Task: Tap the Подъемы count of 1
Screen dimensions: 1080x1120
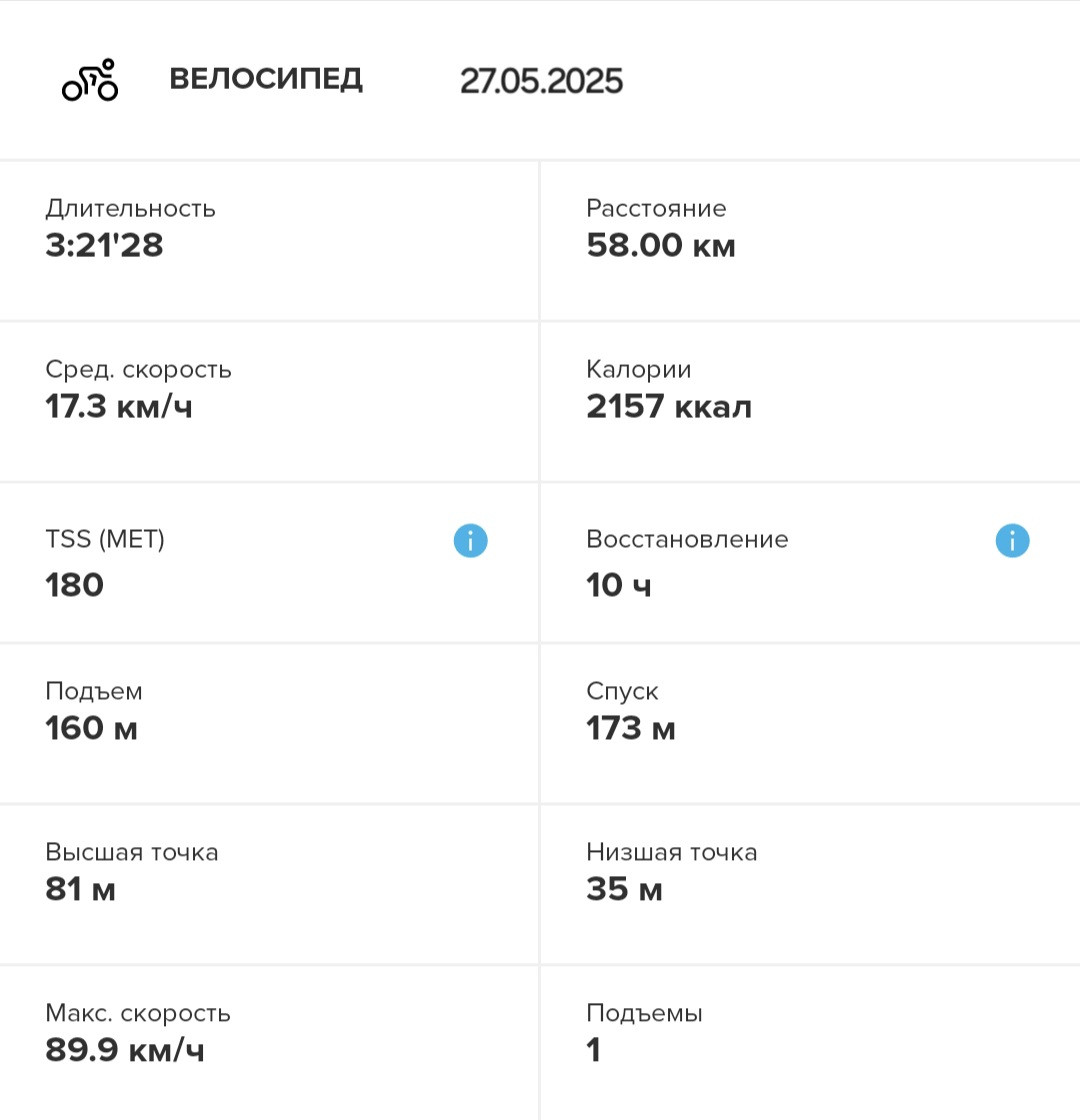Action: 594,1050
